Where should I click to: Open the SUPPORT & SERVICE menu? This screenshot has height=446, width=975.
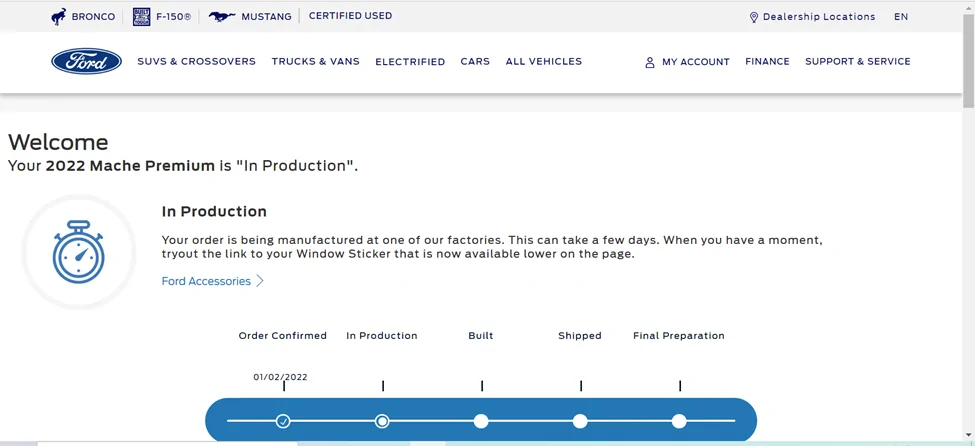pos(857,61)
